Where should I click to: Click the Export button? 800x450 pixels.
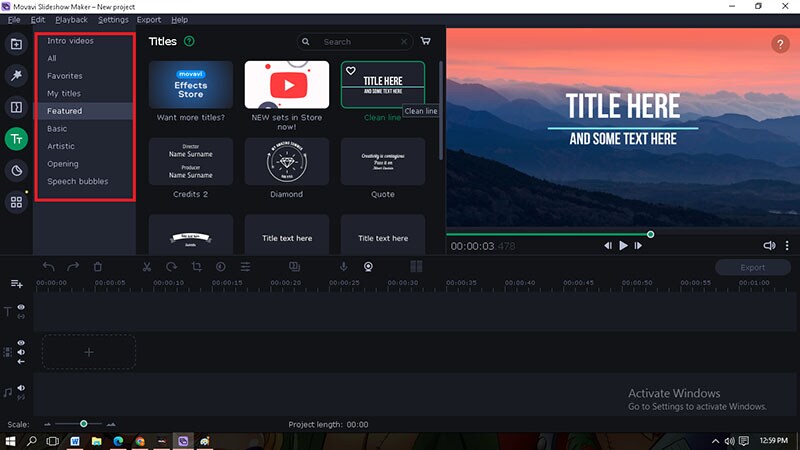[x=753, y=267]
